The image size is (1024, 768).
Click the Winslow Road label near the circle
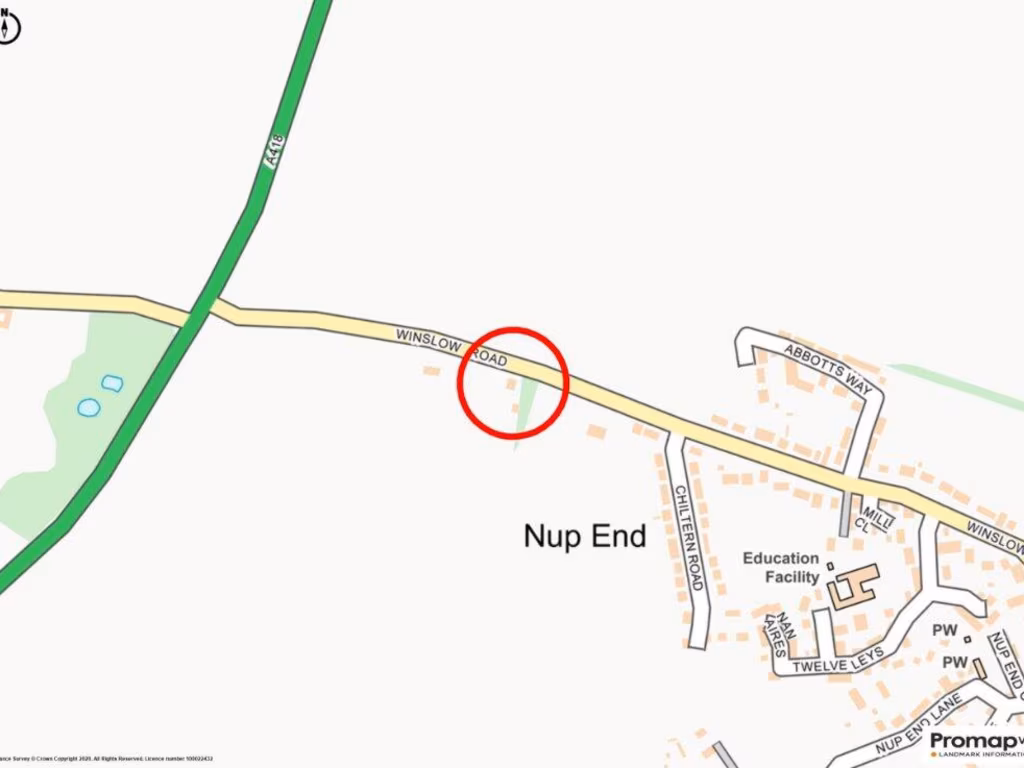click(x=451, y=347)
